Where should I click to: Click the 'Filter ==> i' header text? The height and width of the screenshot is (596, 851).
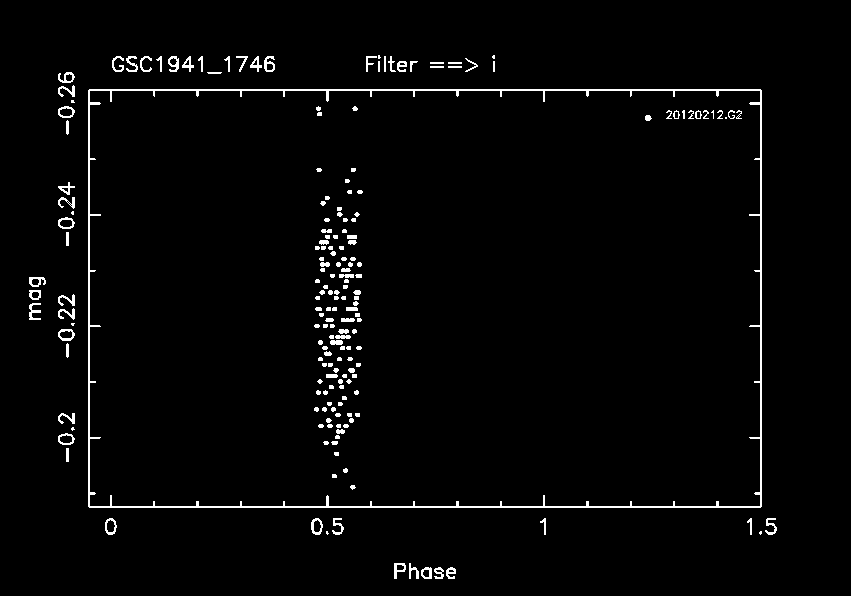431,66
